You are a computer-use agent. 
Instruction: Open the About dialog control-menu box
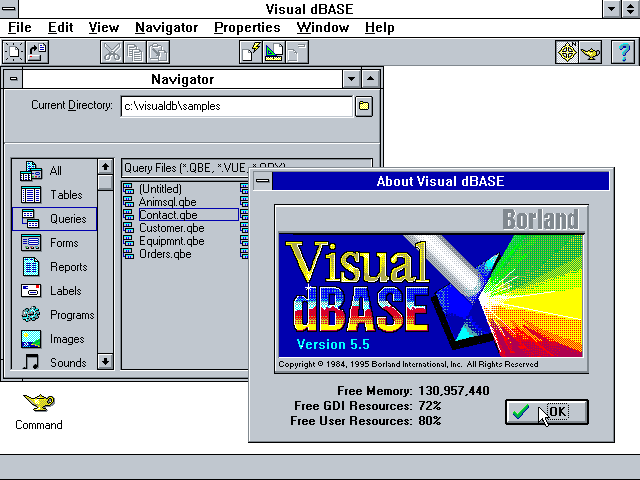[x=262, y=181]
